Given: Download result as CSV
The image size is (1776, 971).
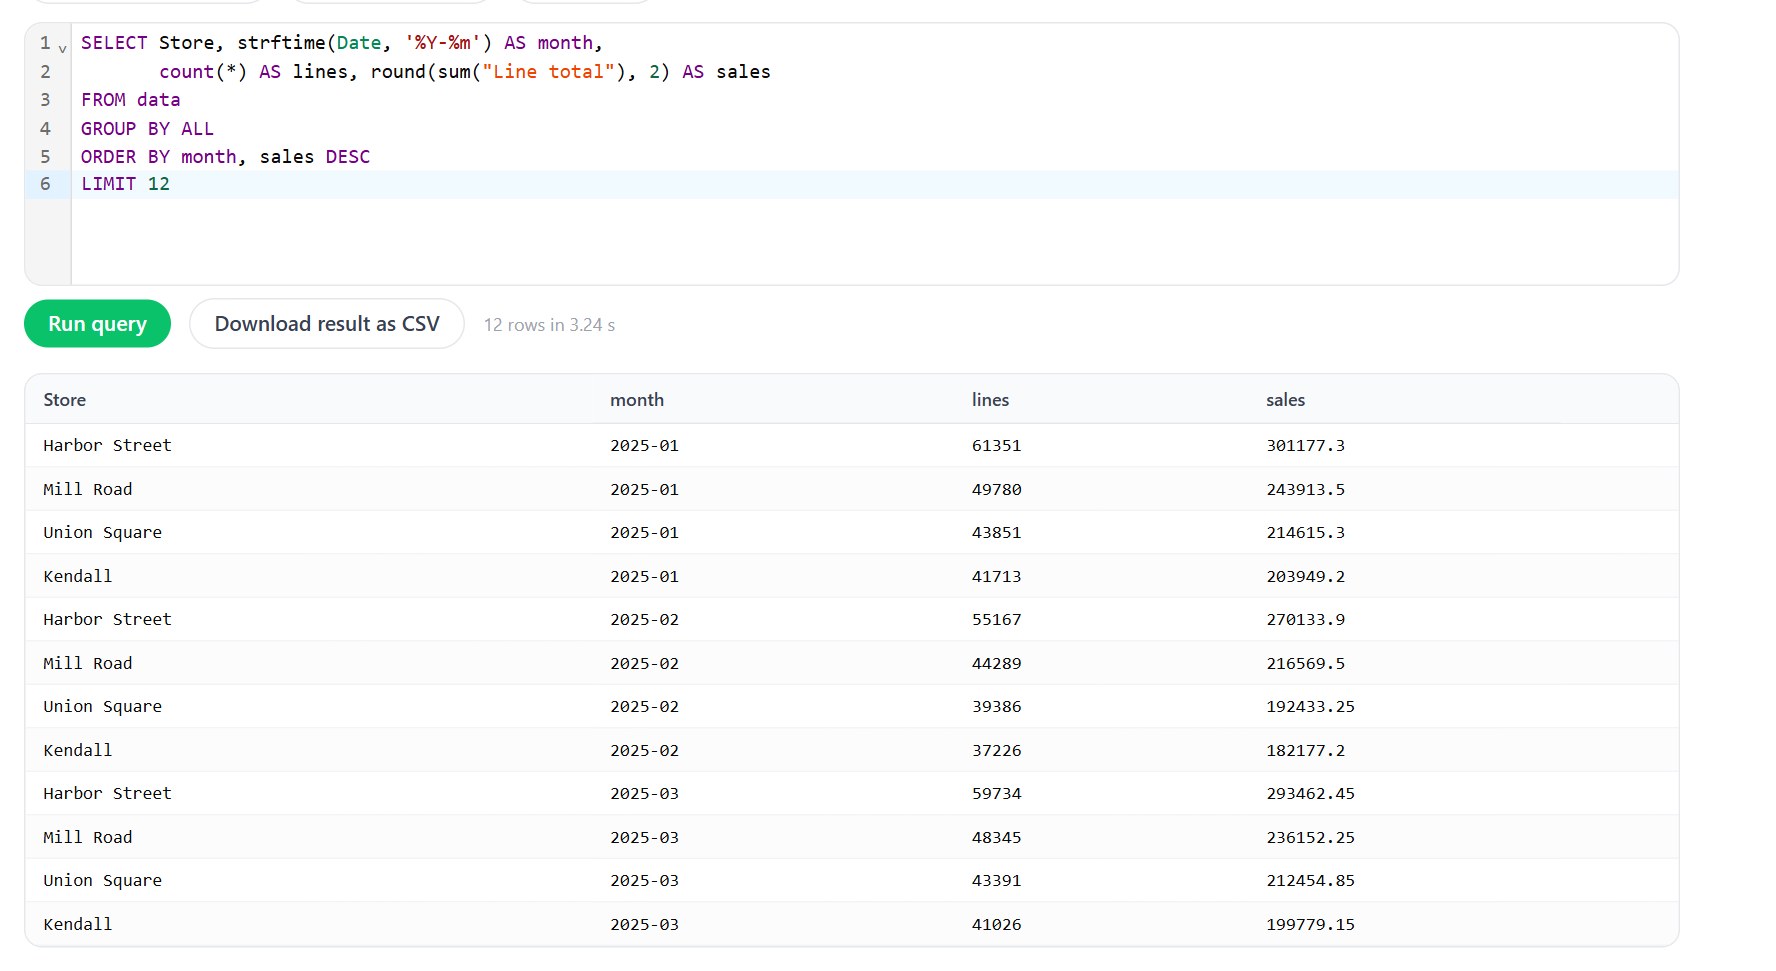Looking at the screenshot, I should (x=327, y=324).
